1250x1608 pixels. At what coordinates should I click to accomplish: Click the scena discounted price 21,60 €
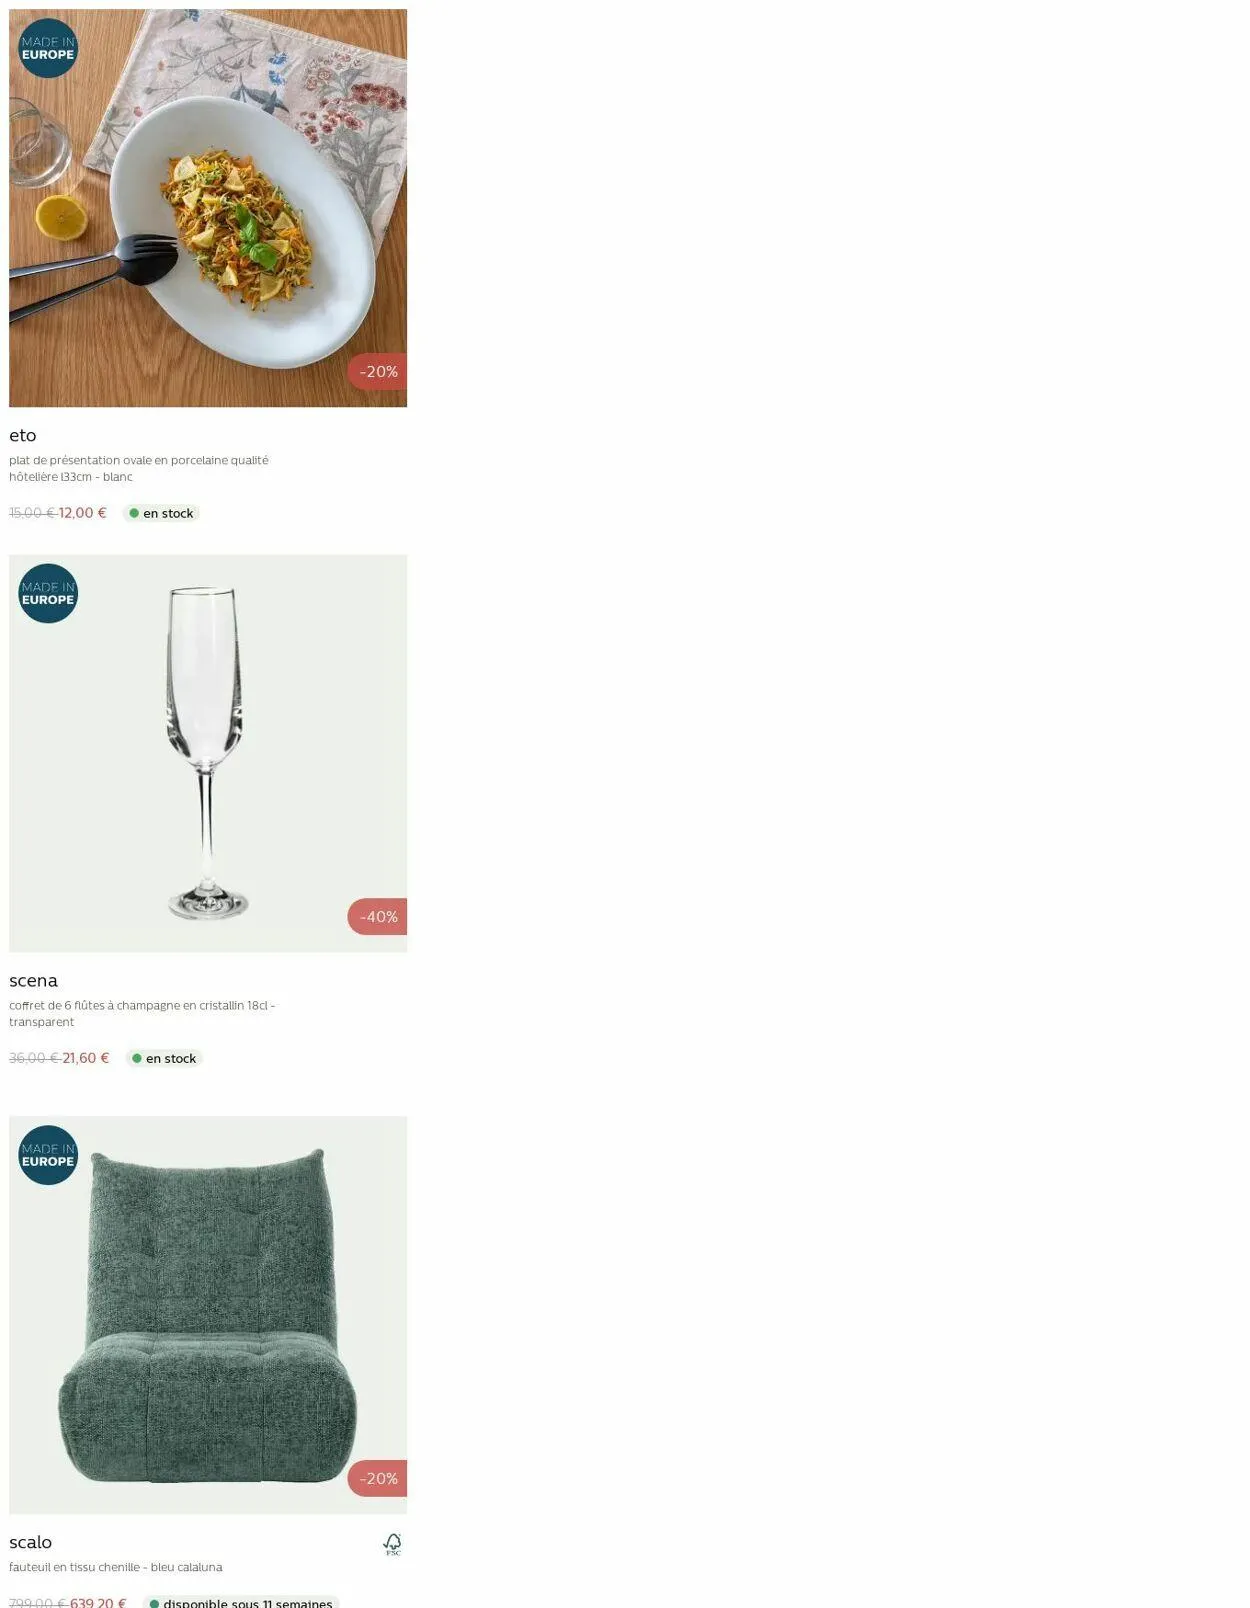click(x=86, y=1057)
